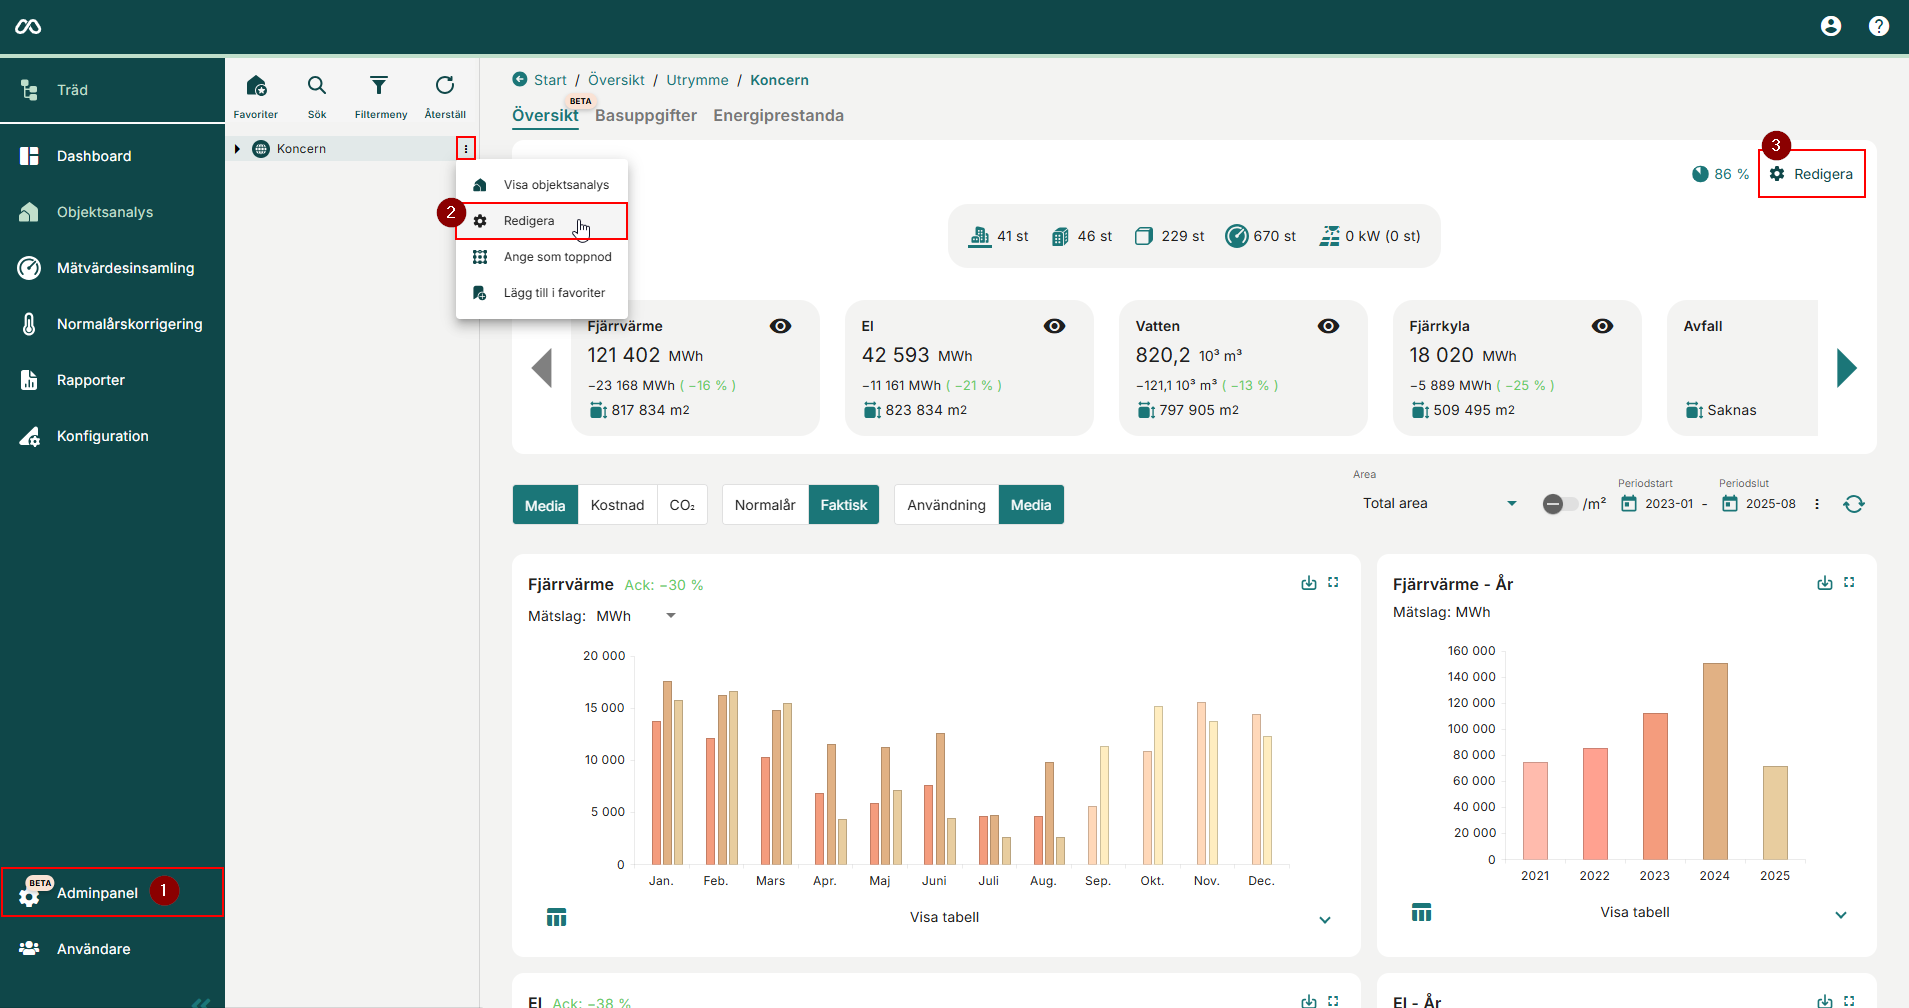Select Ange som toppnod in the context menu

[x=556, y=257]
